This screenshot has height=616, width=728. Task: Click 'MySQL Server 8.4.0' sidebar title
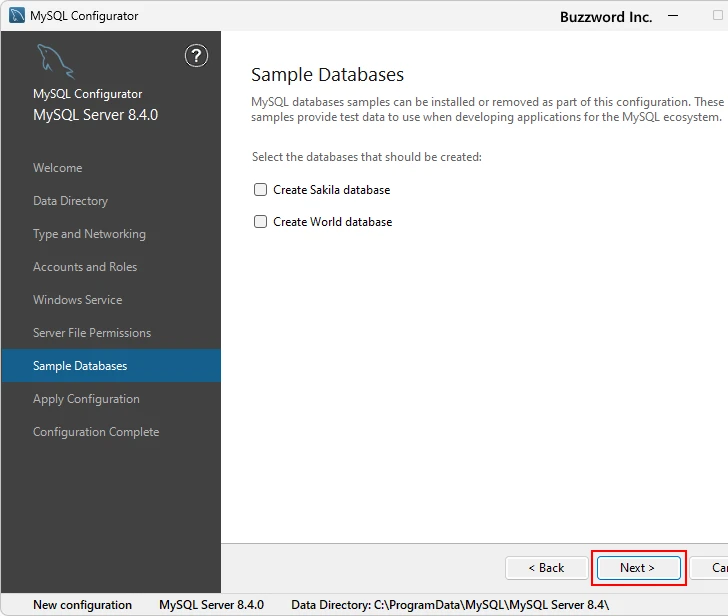[96, 115]
